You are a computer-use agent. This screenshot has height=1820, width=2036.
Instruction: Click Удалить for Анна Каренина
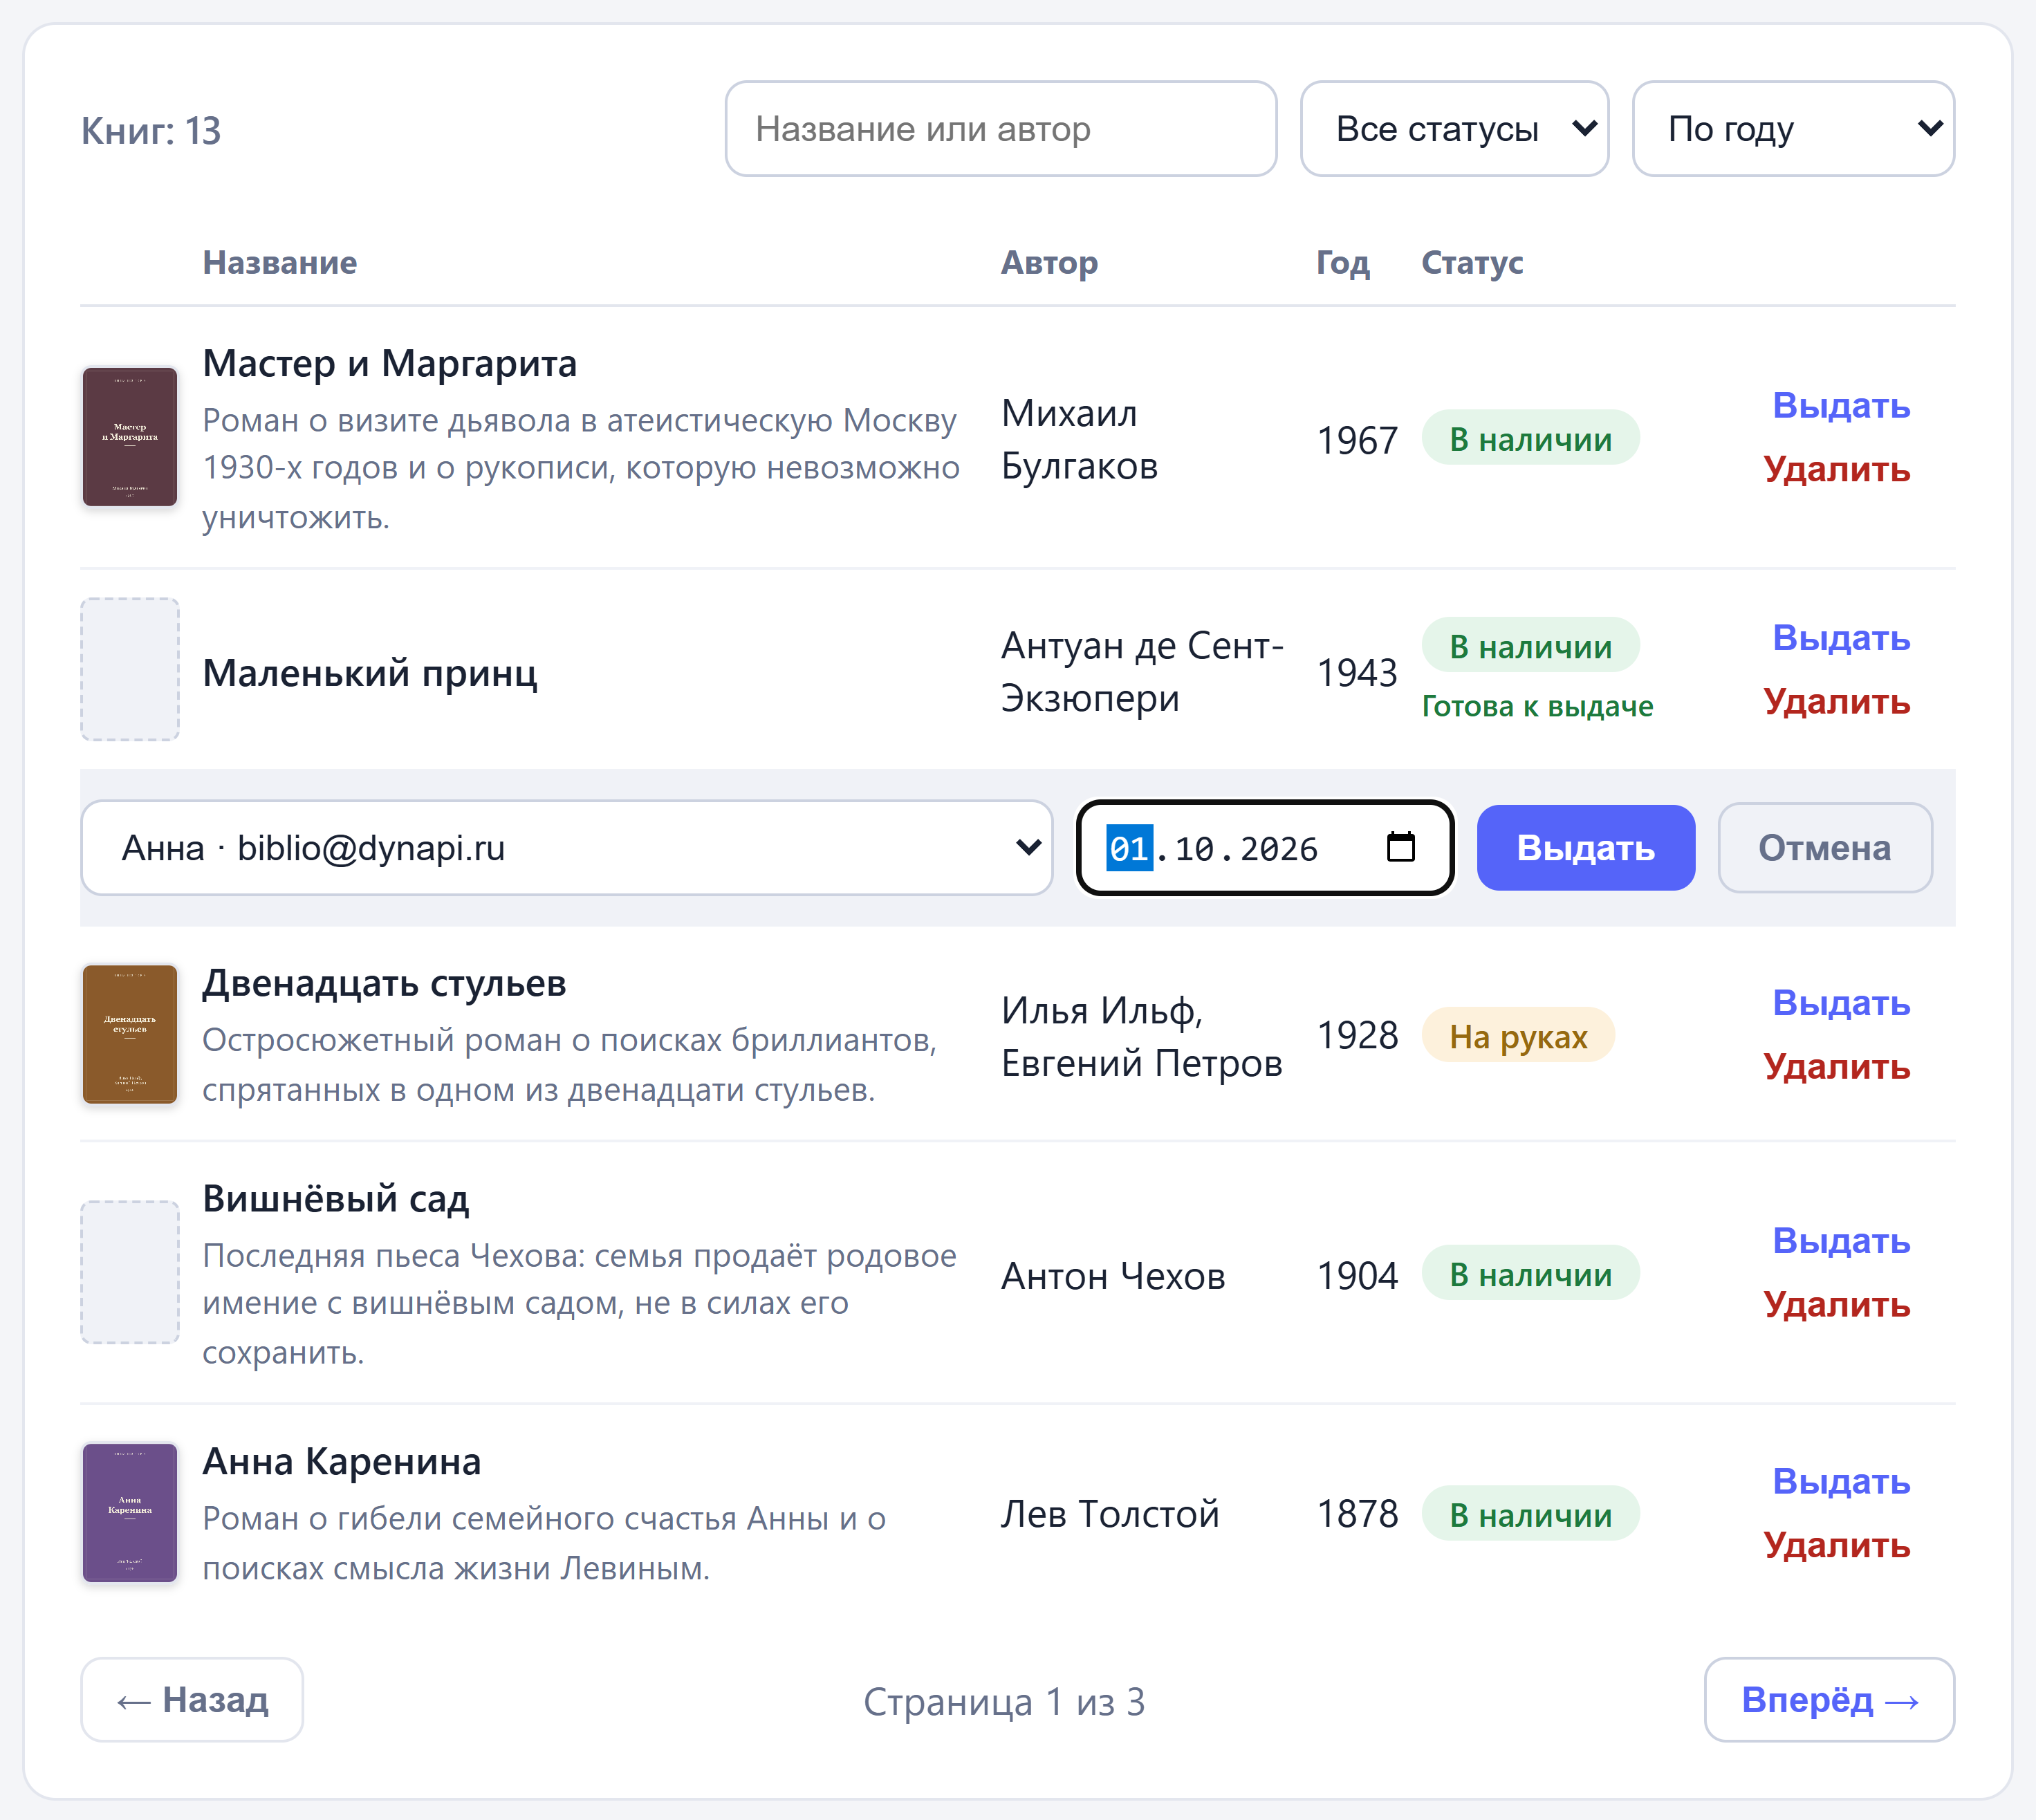click(1836, 1545)
